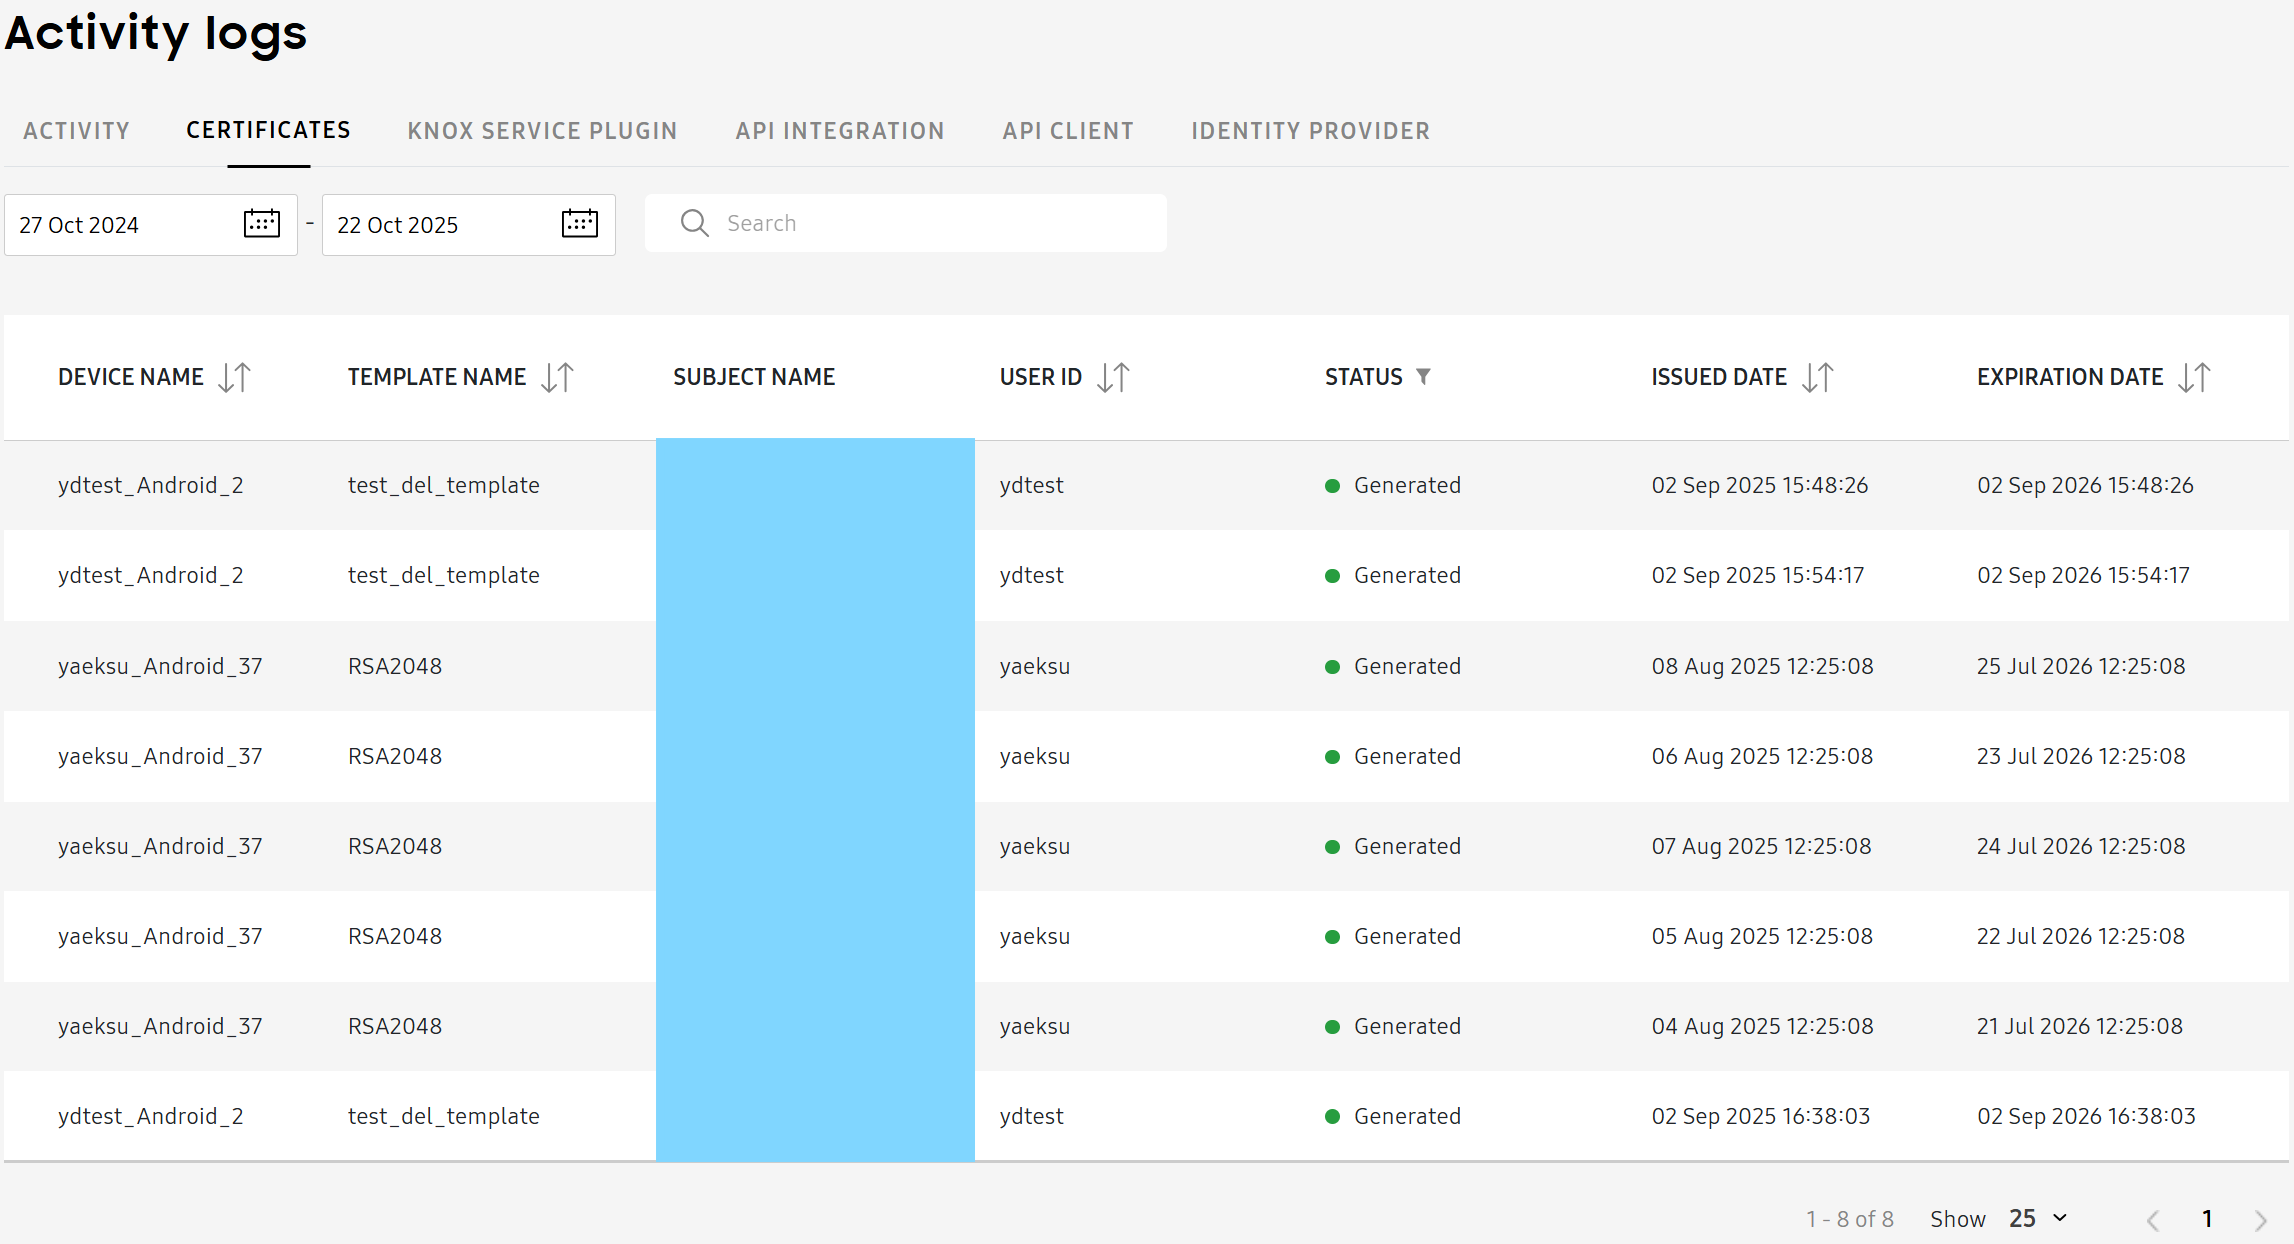
Task: Open the Status filter funnel
Action: pyautogui.click(x=1426, y=376)
